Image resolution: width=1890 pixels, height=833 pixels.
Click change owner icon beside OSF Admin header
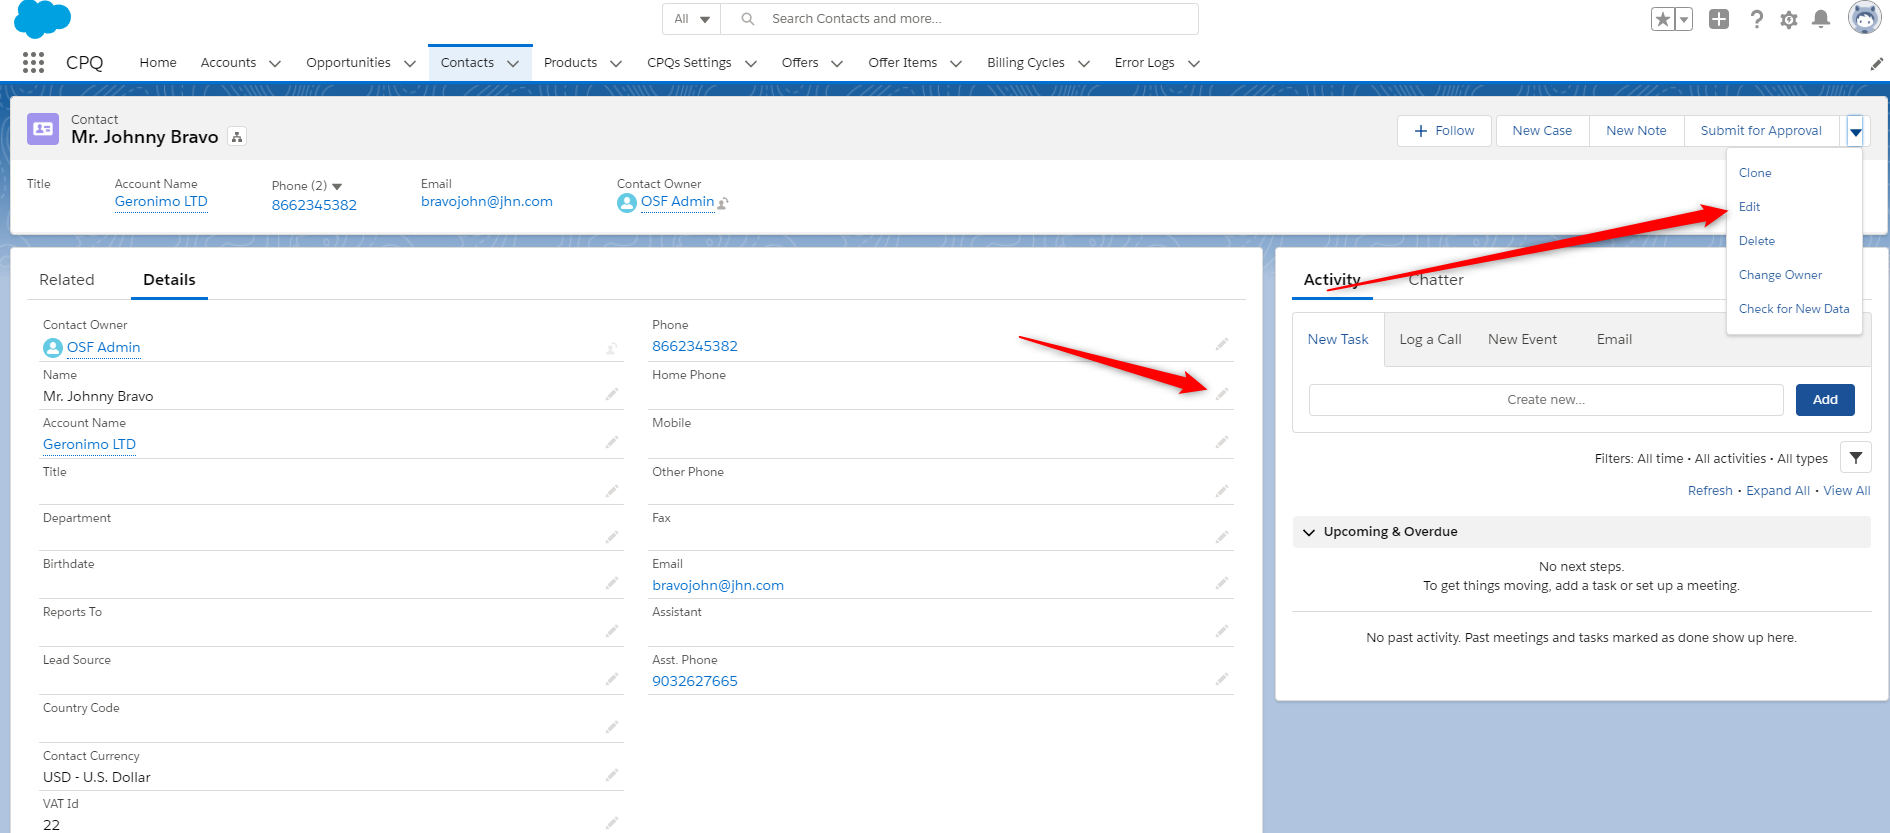723,203
